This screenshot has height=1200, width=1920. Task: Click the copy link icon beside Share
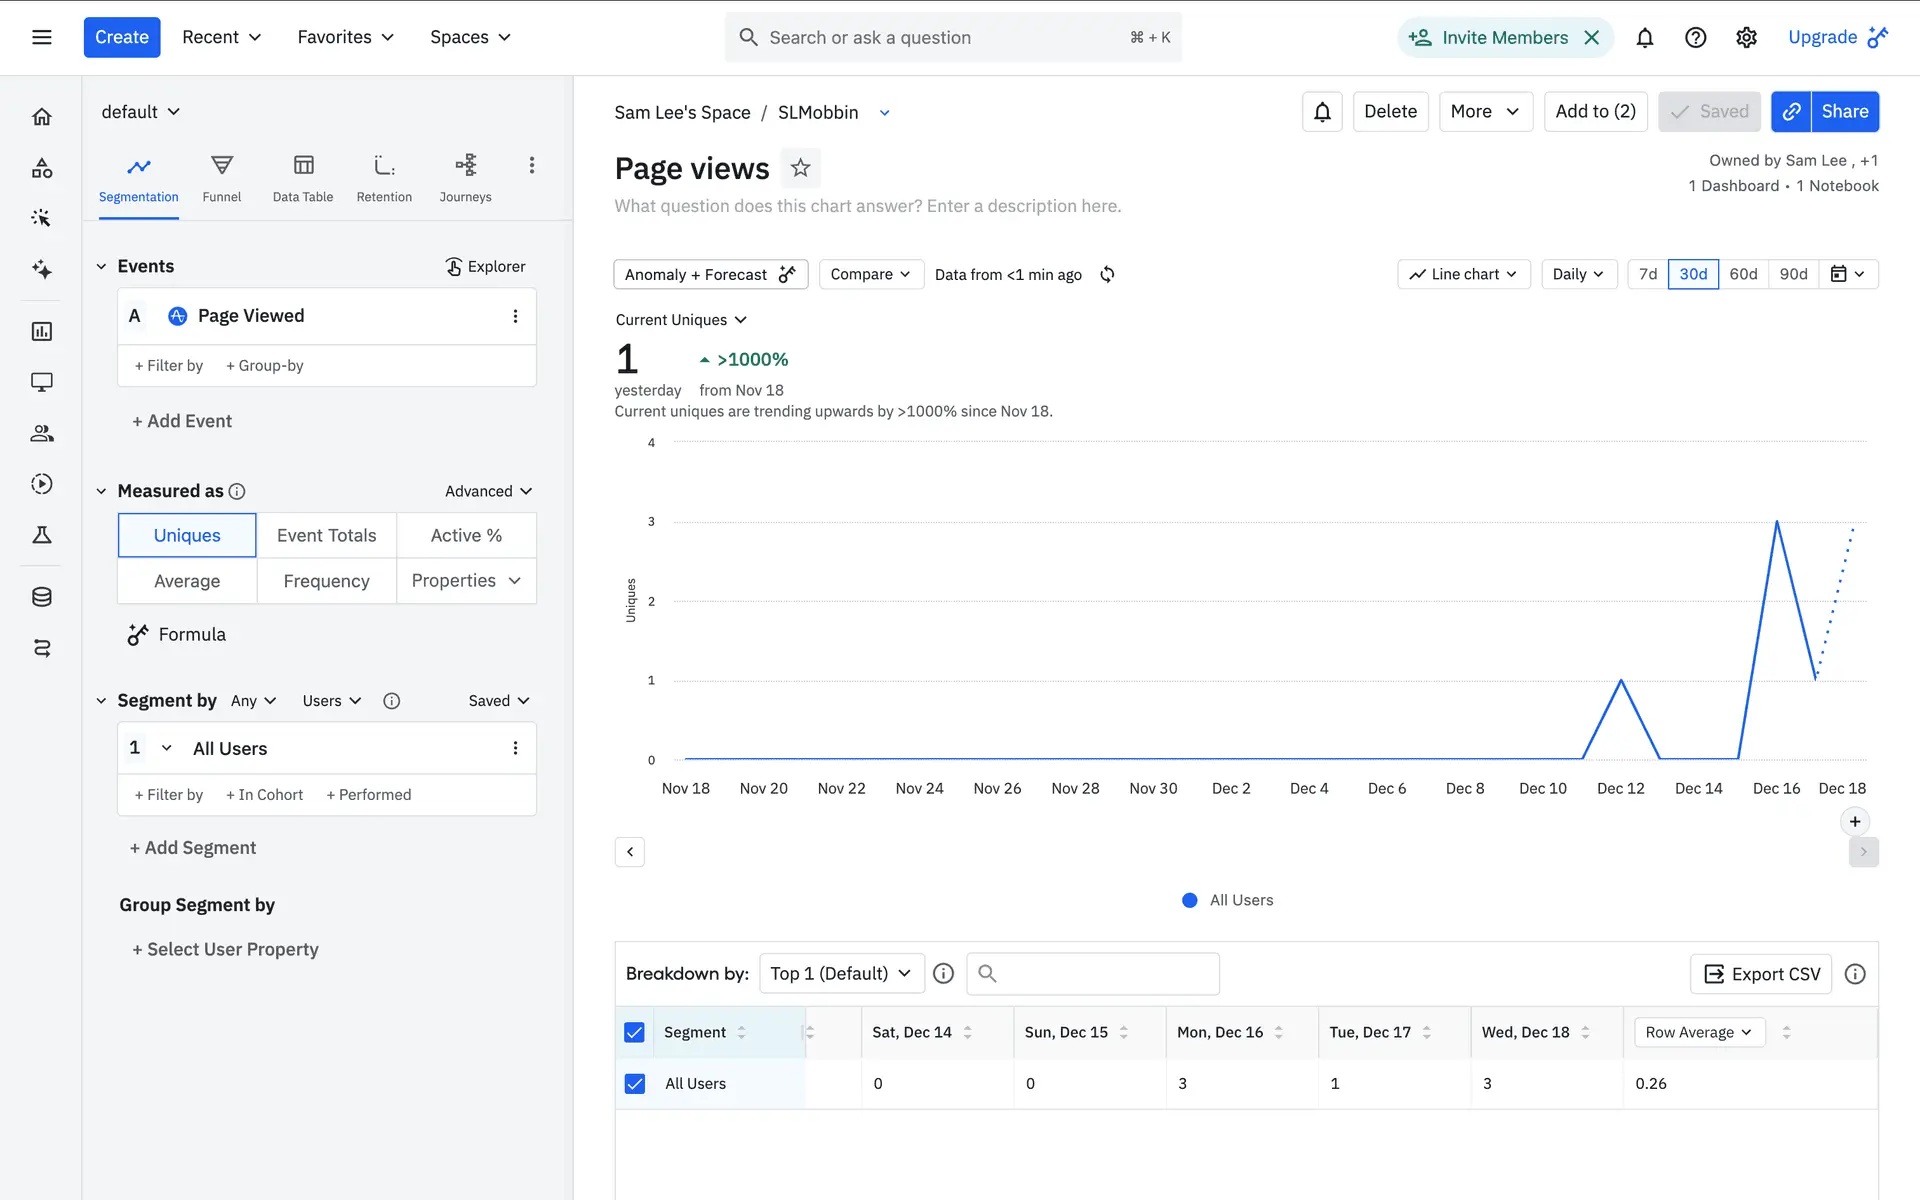tap(1792, 111)
